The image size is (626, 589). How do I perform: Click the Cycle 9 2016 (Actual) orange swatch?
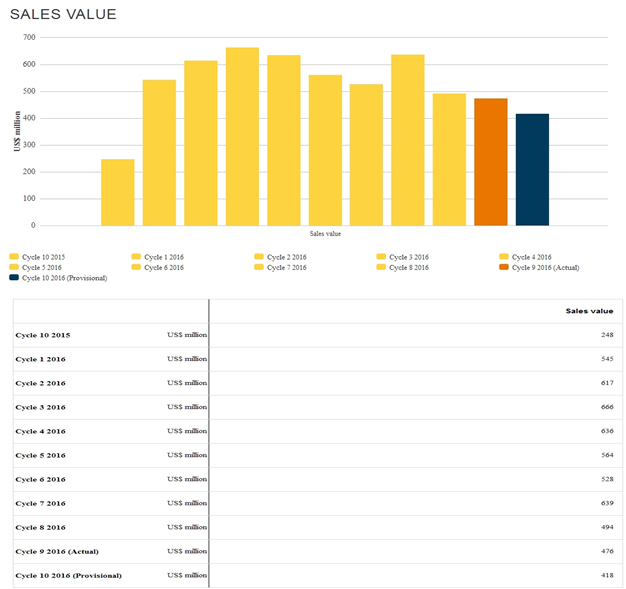[503, 267]
